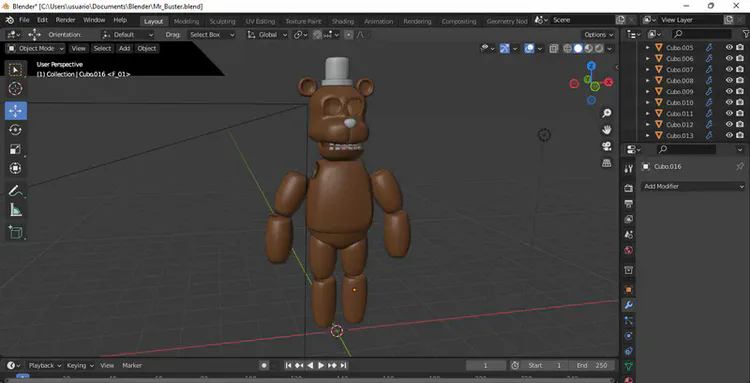Click the viewport zoom magnifier icon
The image size is (750, 383).
[607, 113]
